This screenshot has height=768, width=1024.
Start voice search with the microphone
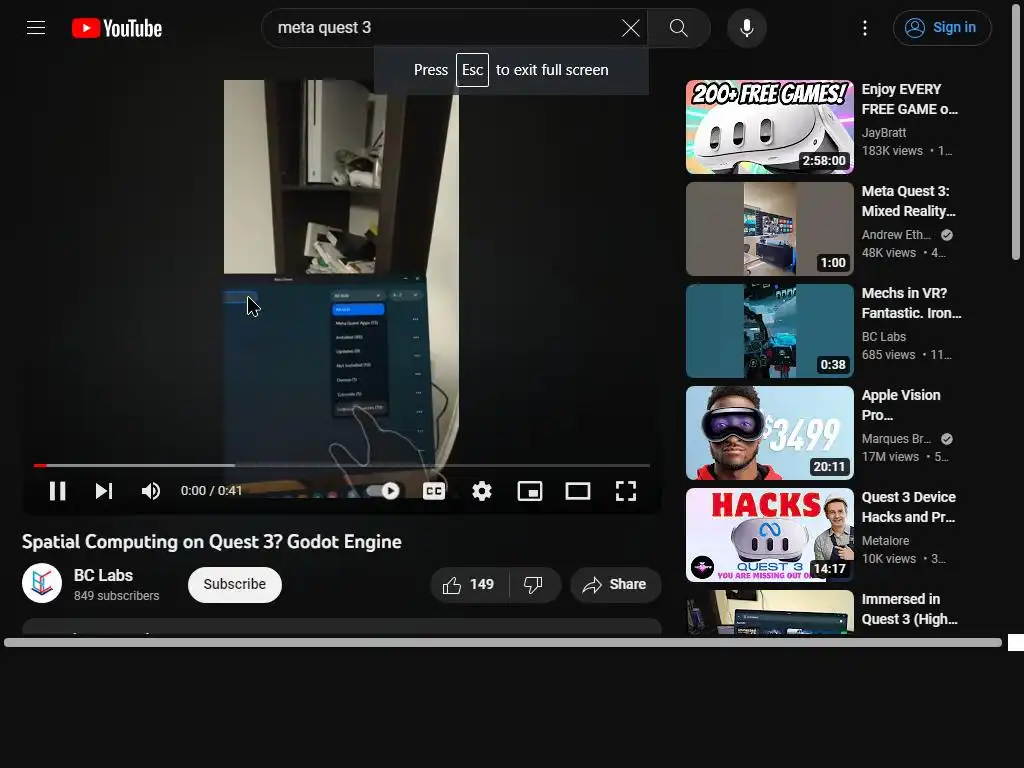coord(747,28)
